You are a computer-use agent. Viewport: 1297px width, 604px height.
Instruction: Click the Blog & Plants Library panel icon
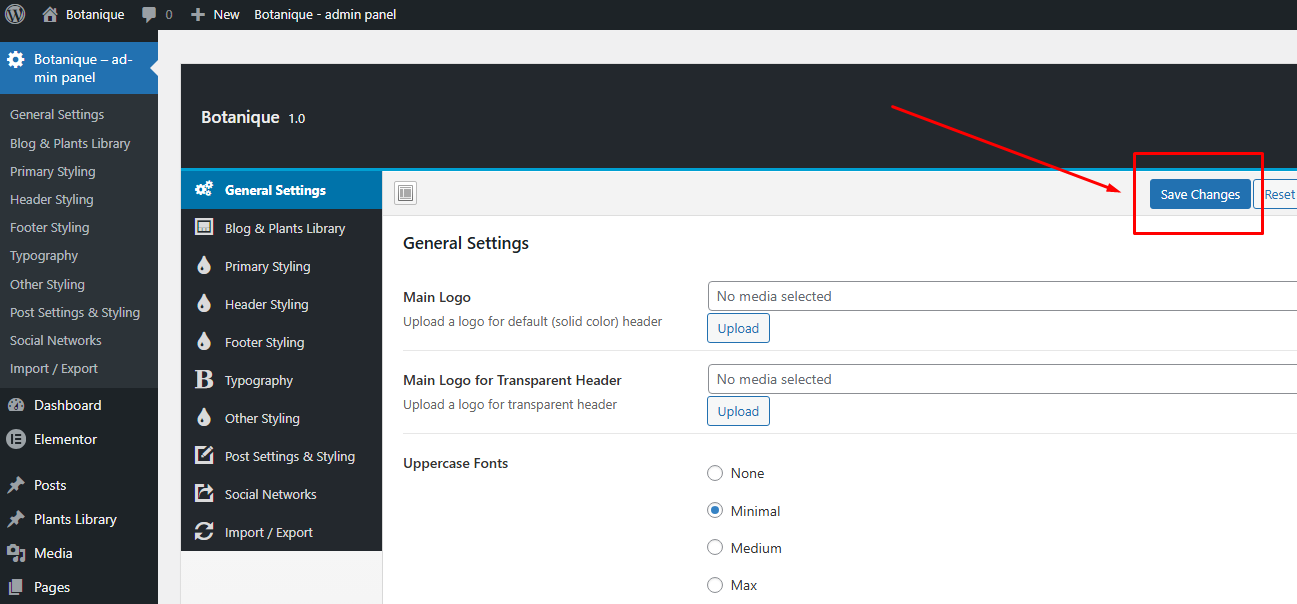pyautogui.click(x=204, y=228)
